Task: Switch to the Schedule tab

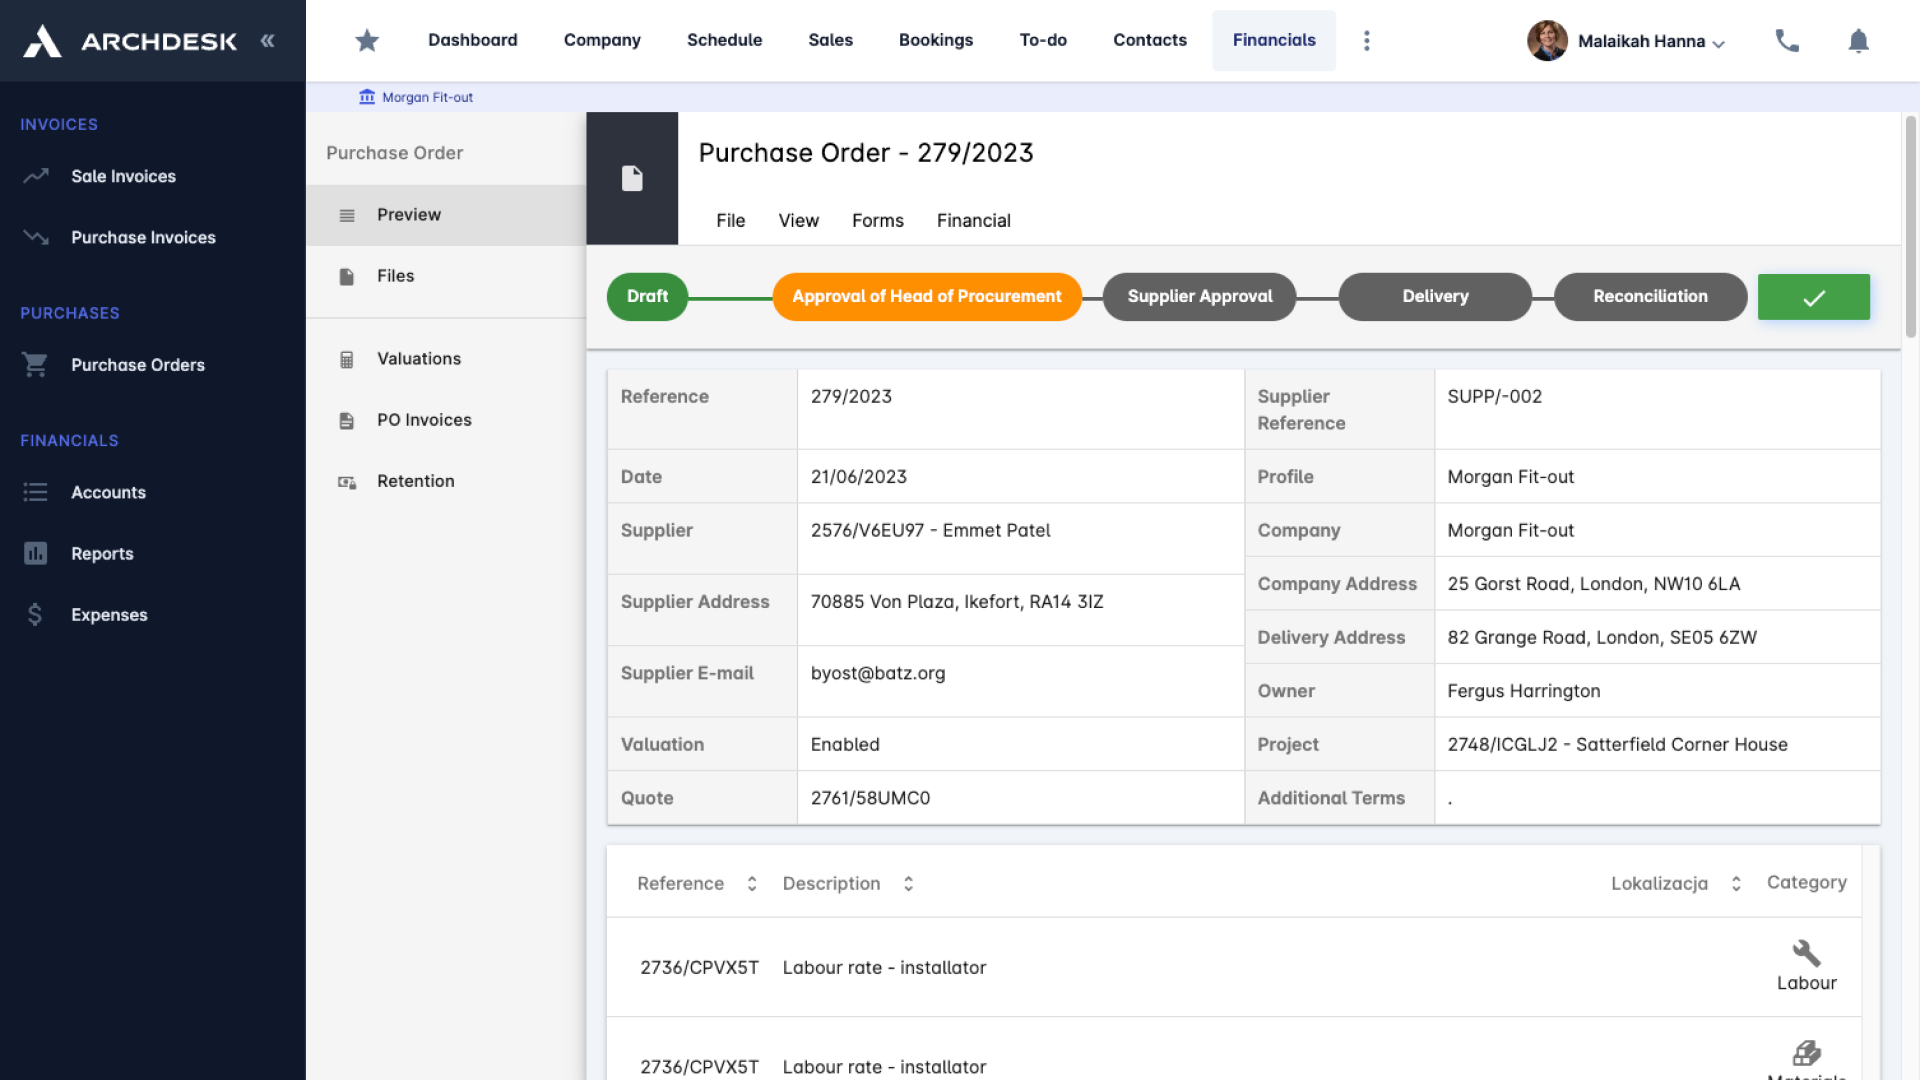Action: (724, 40)
